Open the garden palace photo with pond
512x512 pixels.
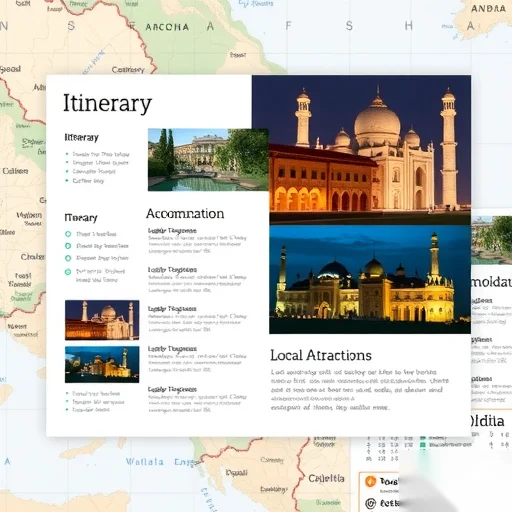[208, 160]
